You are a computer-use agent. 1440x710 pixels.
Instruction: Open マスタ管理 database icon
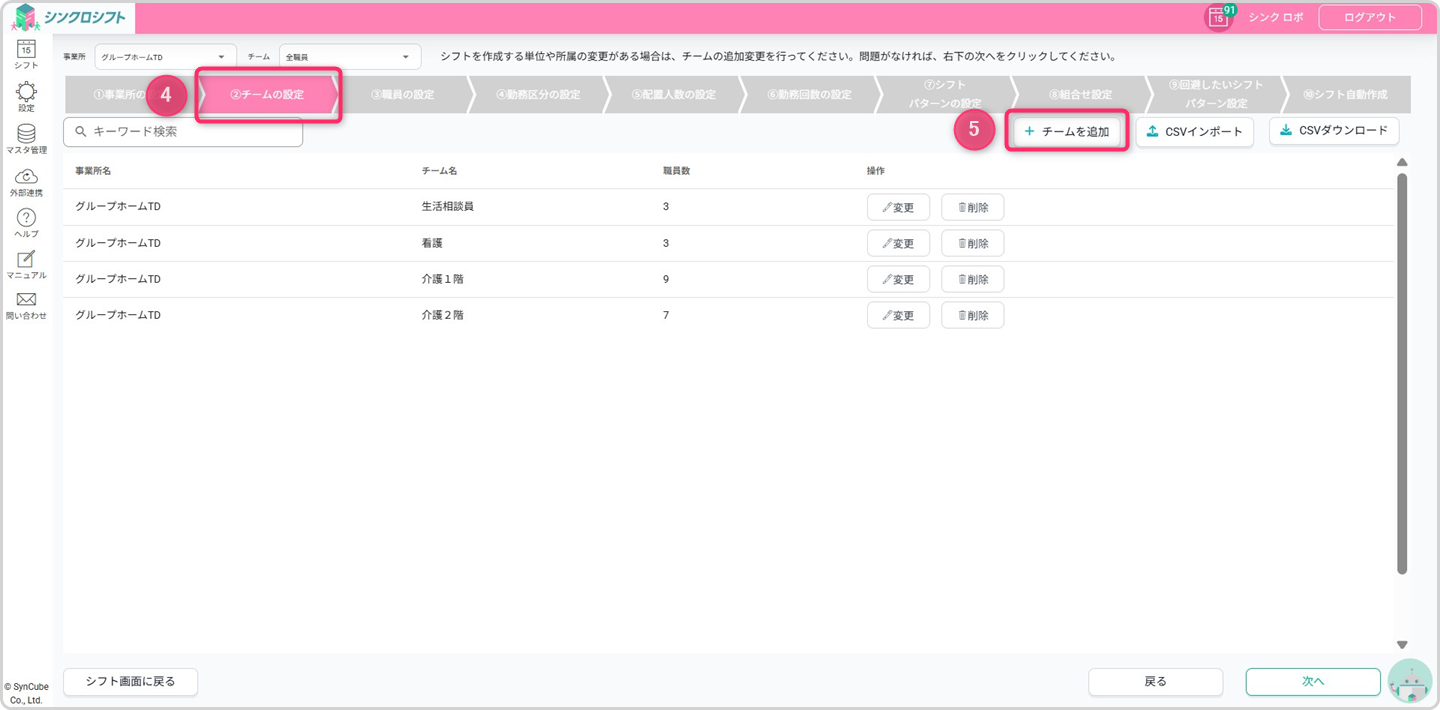click(x=26, y=135)
